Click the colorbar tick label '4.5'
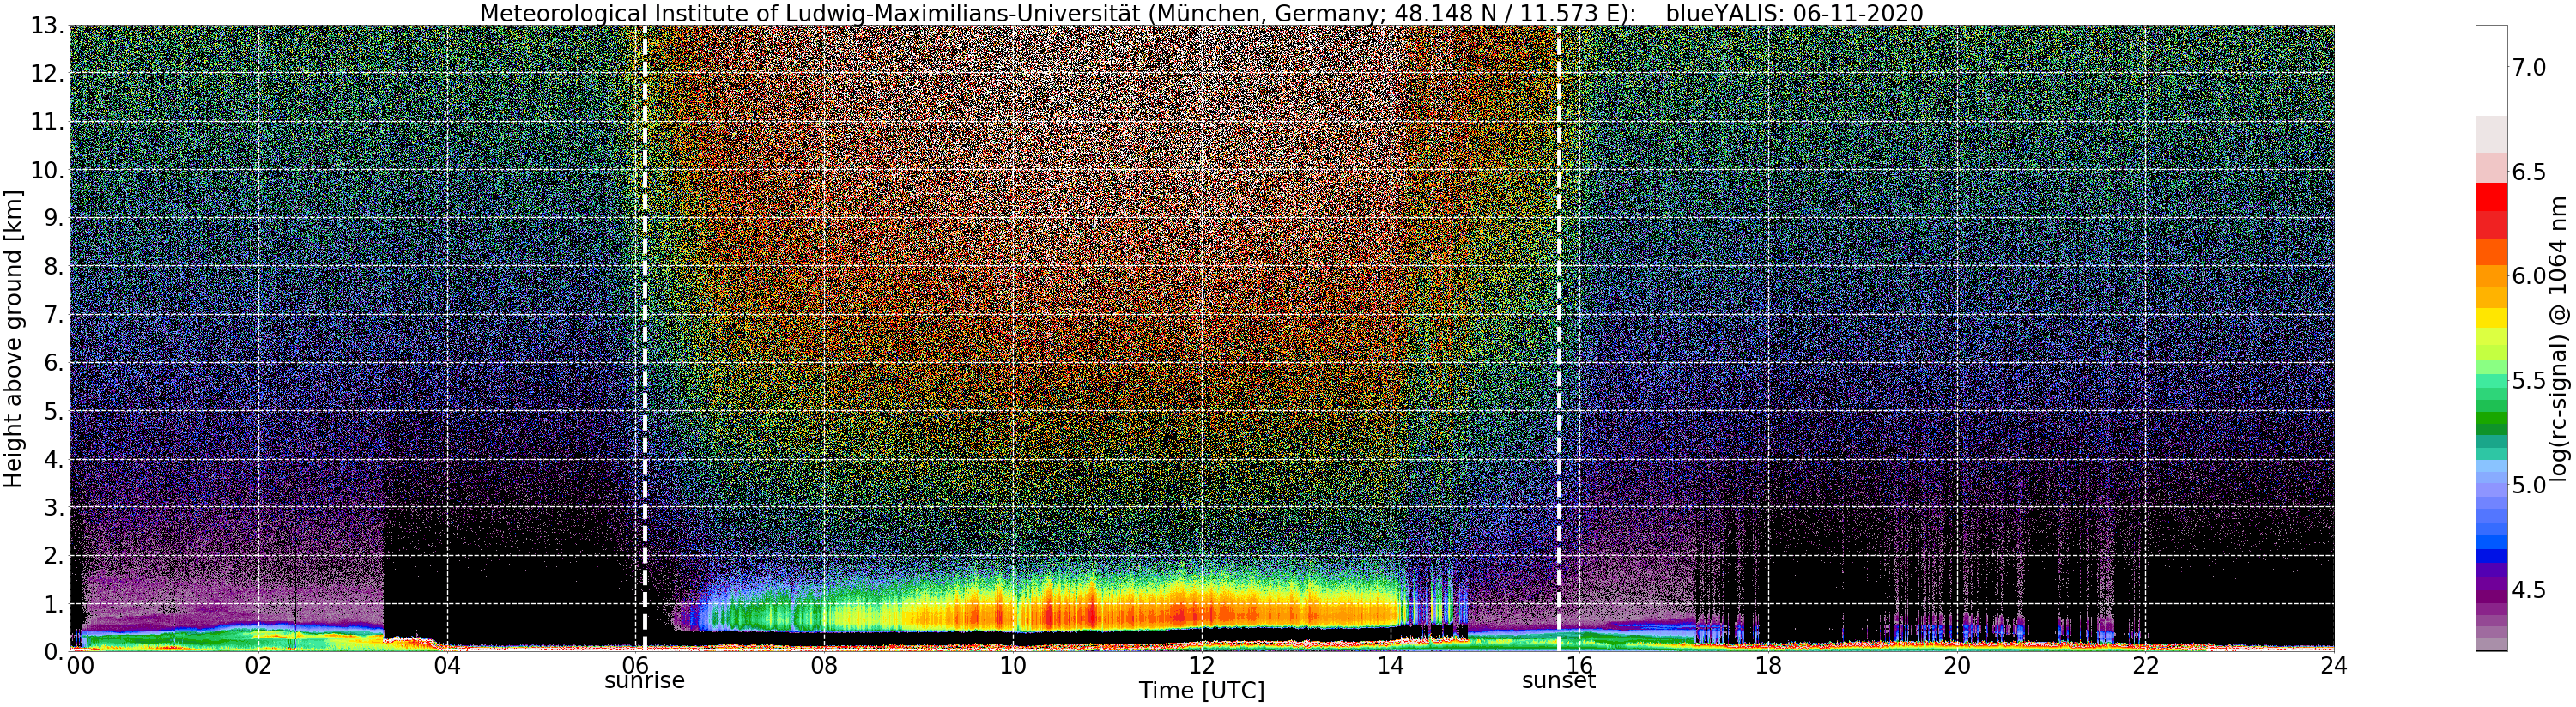This screenshot has height=707, width=2576. (x=2529, y=589)
